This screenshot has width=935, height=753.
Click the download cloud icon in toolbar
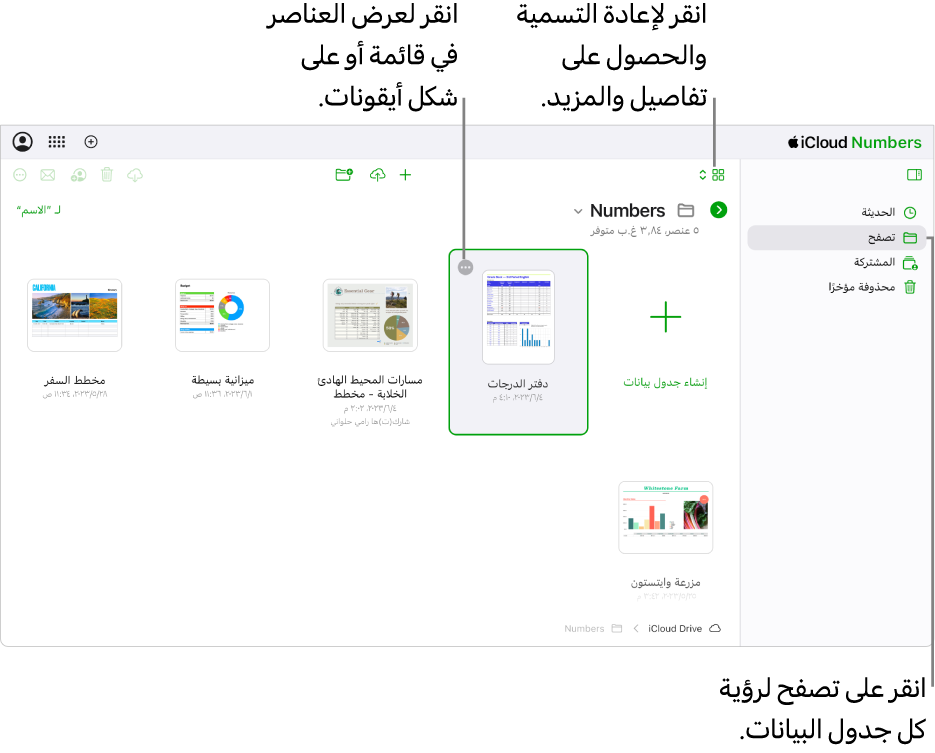[135, 175]
